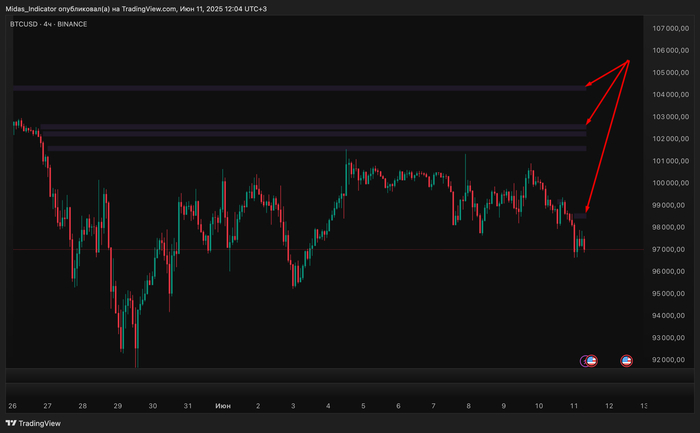Click the 107 000,00 price axis label

point(670,28)
